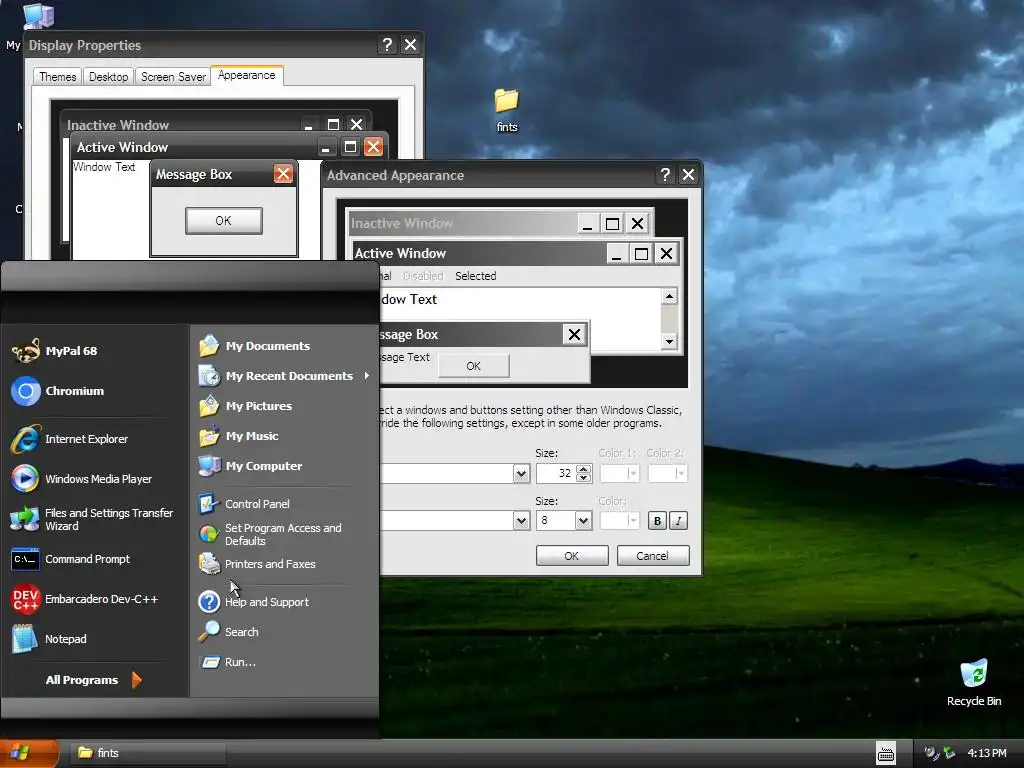Open Files and Settings Transfer Wizard

click(x=93, y=519)
